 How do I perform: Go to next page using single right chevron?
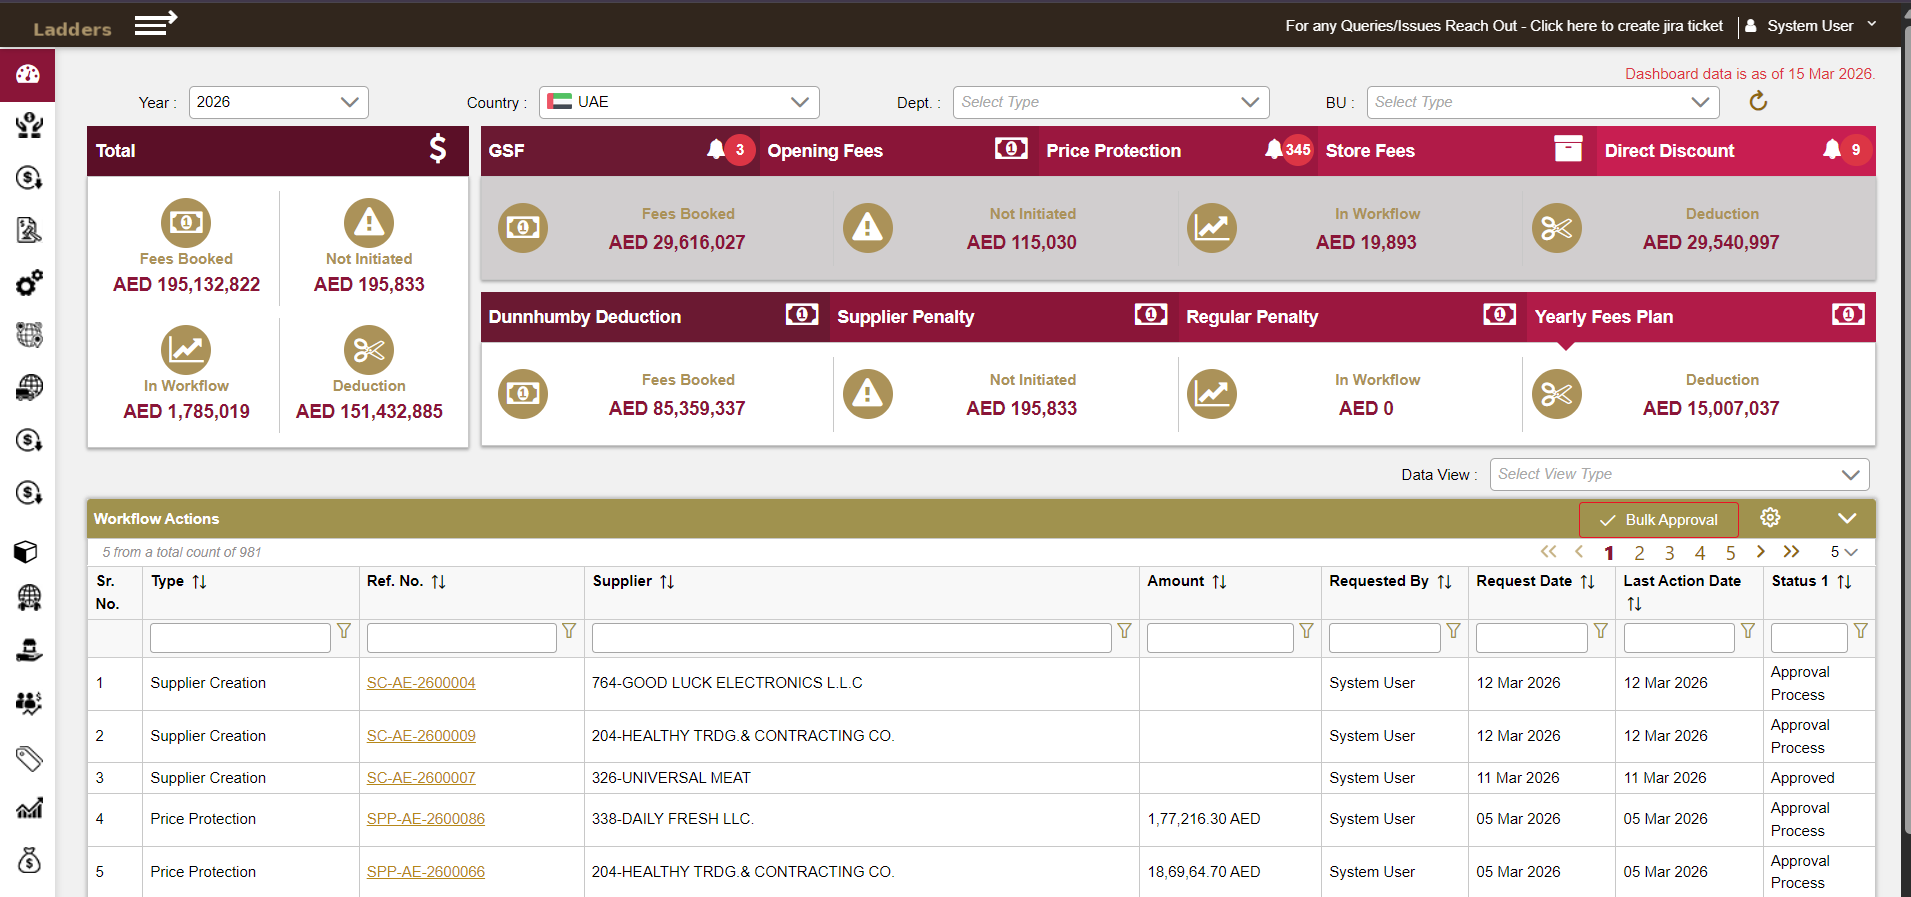click(1760, 551)
